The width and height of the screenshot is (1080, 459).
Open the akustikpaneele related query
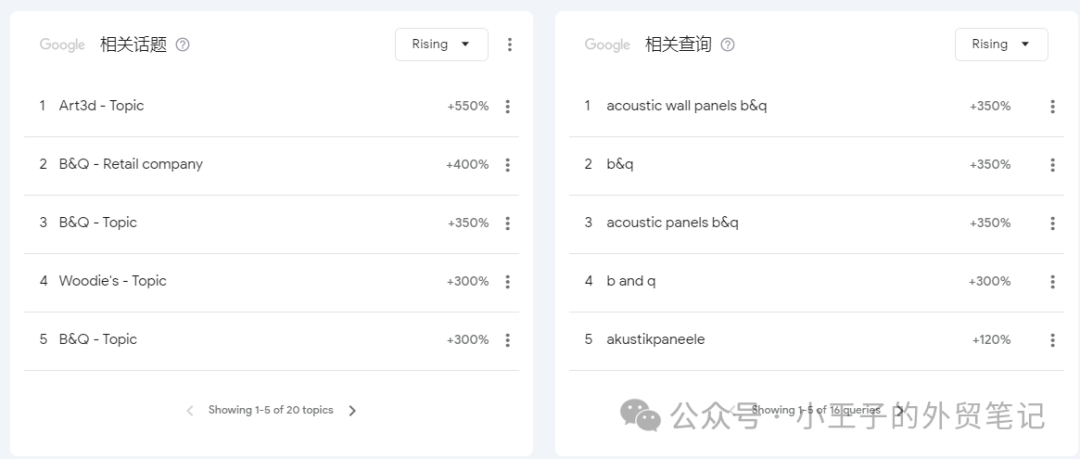coord(655,340)
